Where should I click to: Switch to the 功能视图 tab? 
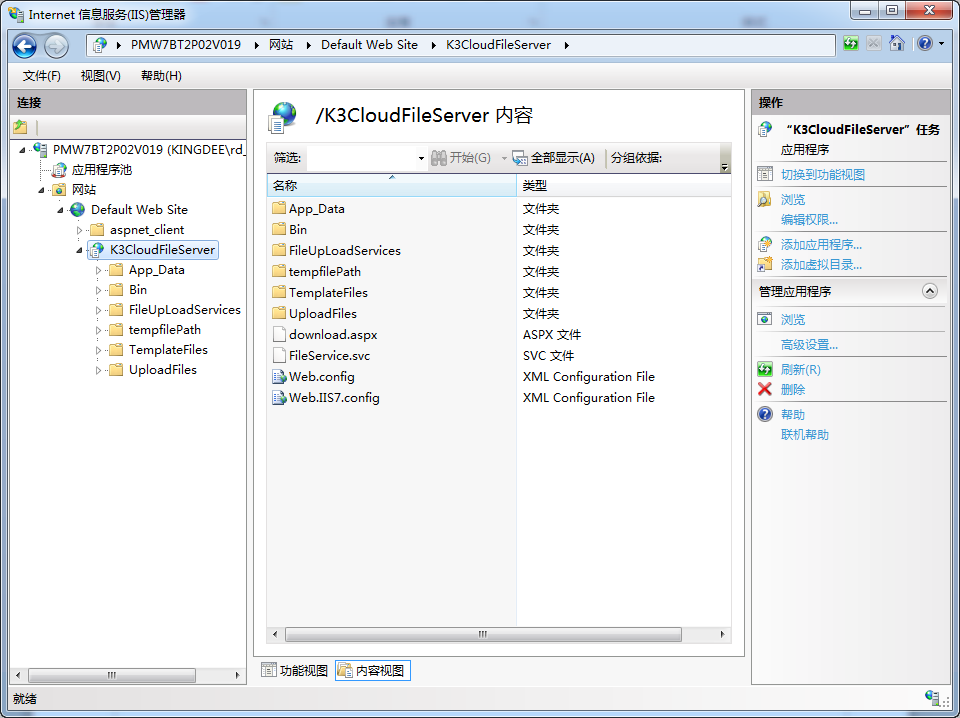point(294,671)
